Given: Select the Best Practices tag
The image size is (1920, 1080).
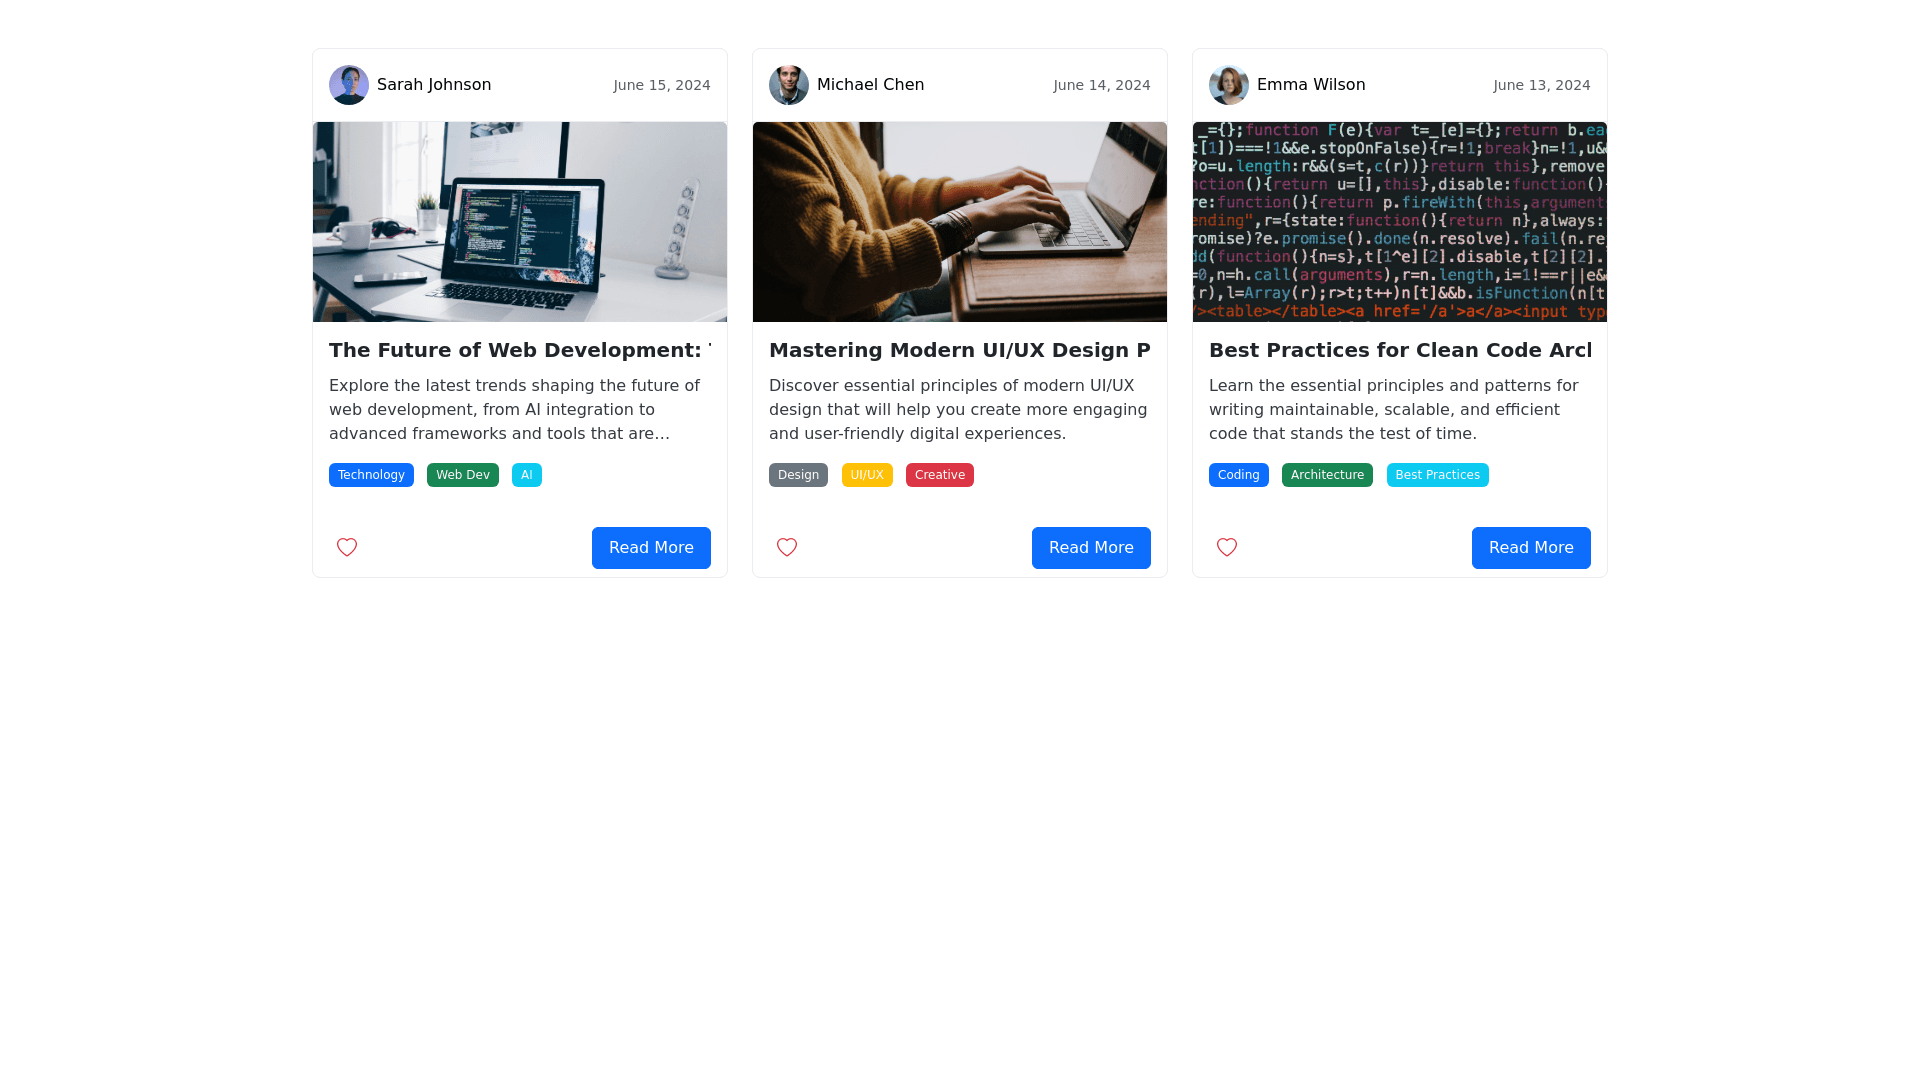Looking at the screenshot, I should [x=1438, y=475].
